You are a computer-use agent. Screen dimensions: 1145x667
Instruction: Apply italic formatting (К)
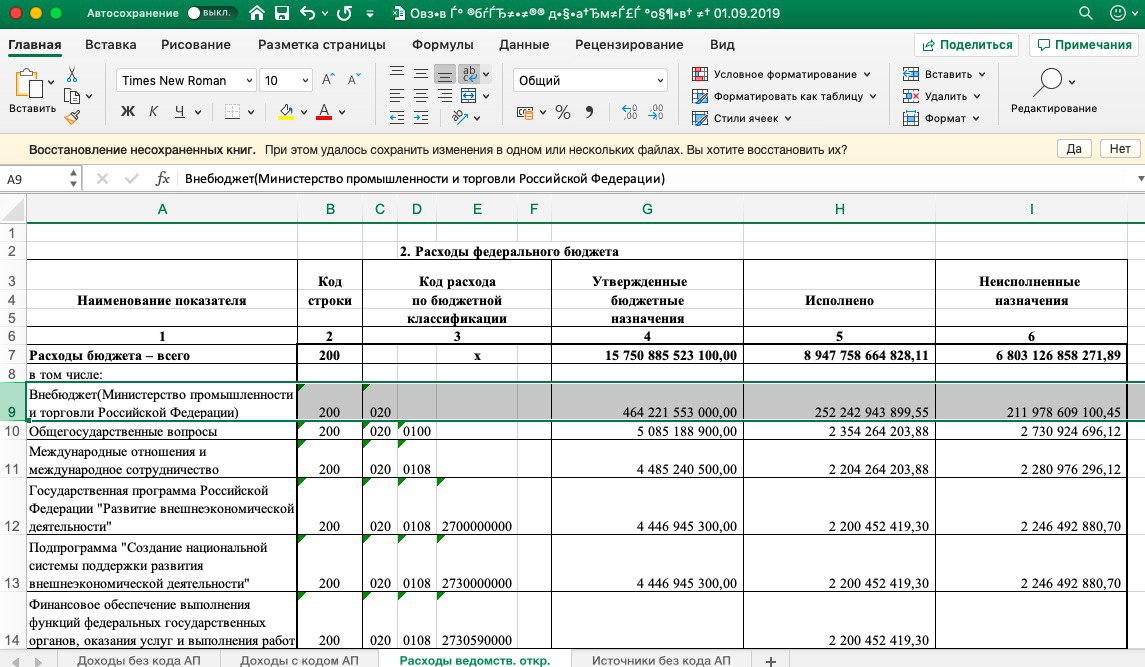point(153,112)
